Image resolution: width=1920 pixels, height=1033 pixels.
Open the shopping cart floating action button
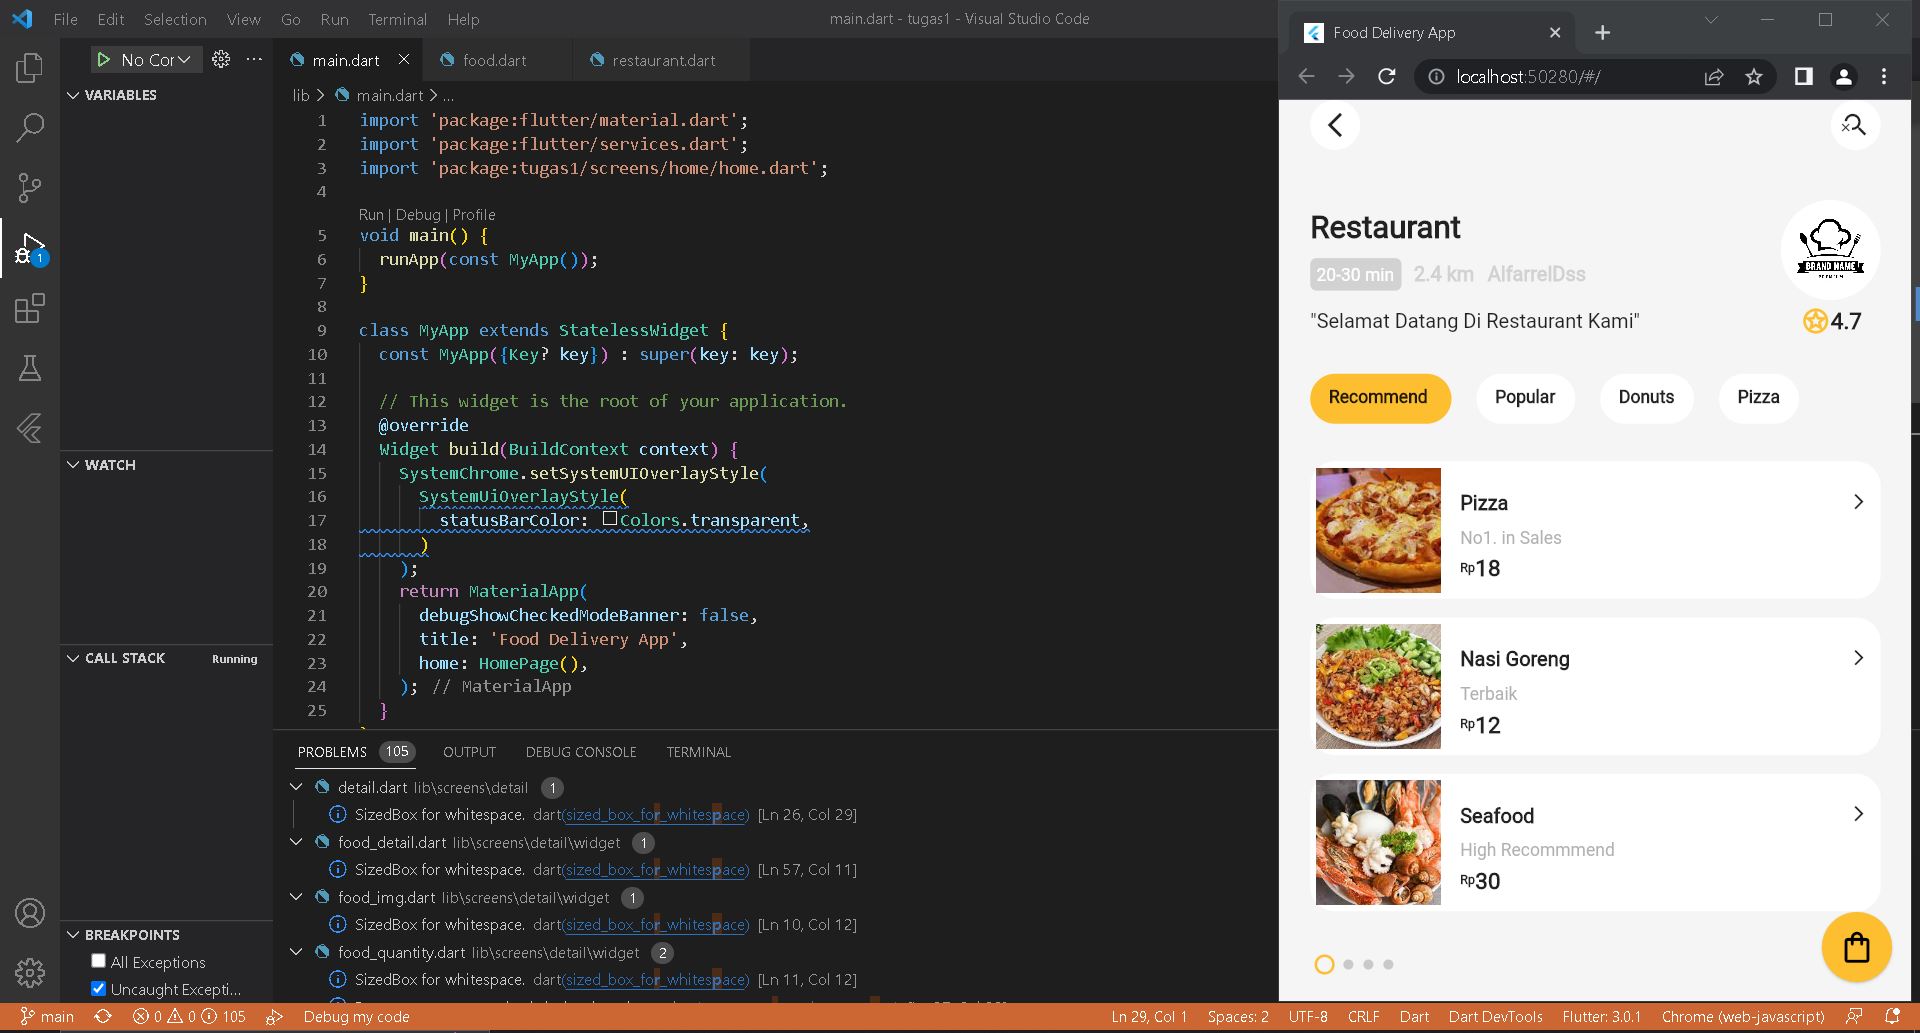(x=1856, y=946)
